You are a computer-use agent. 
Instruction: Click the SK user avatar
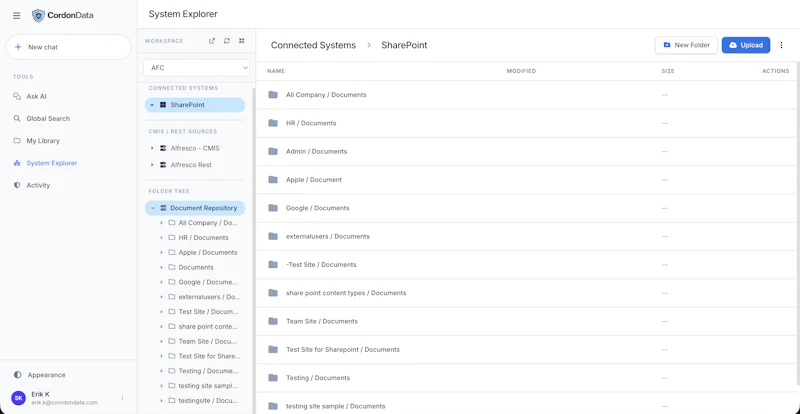tap(18, 398)
